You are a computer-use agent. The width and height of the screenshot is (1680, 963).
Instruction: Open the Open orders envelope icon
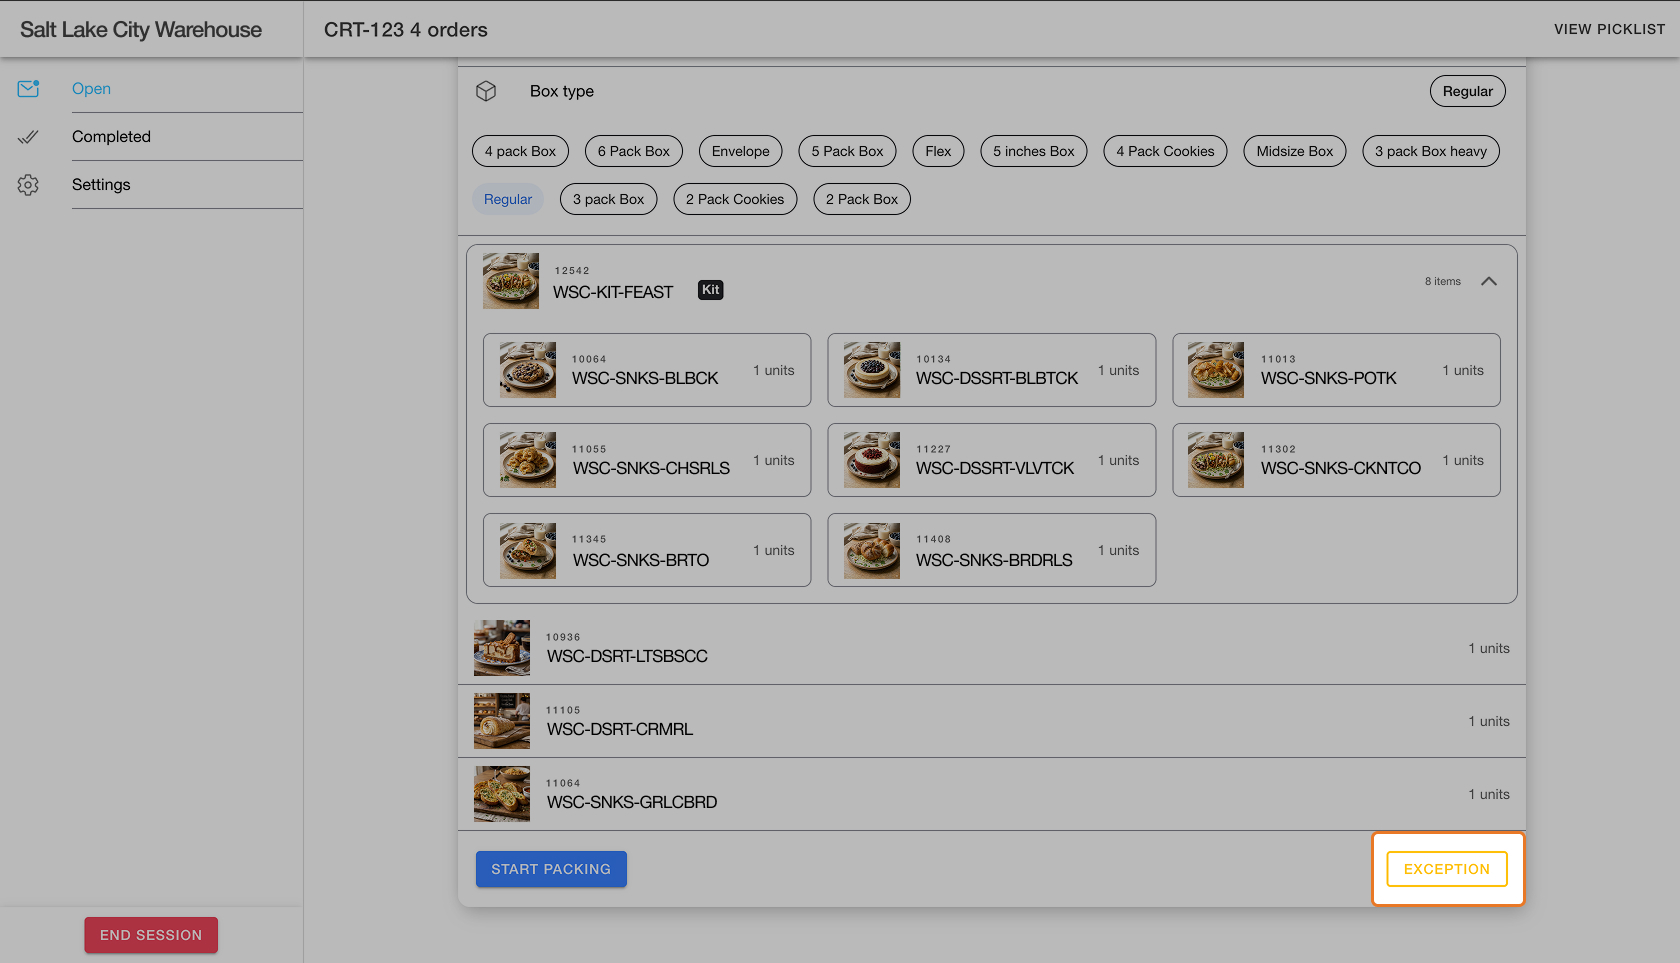pyautogui.click(x=28, y=89)
